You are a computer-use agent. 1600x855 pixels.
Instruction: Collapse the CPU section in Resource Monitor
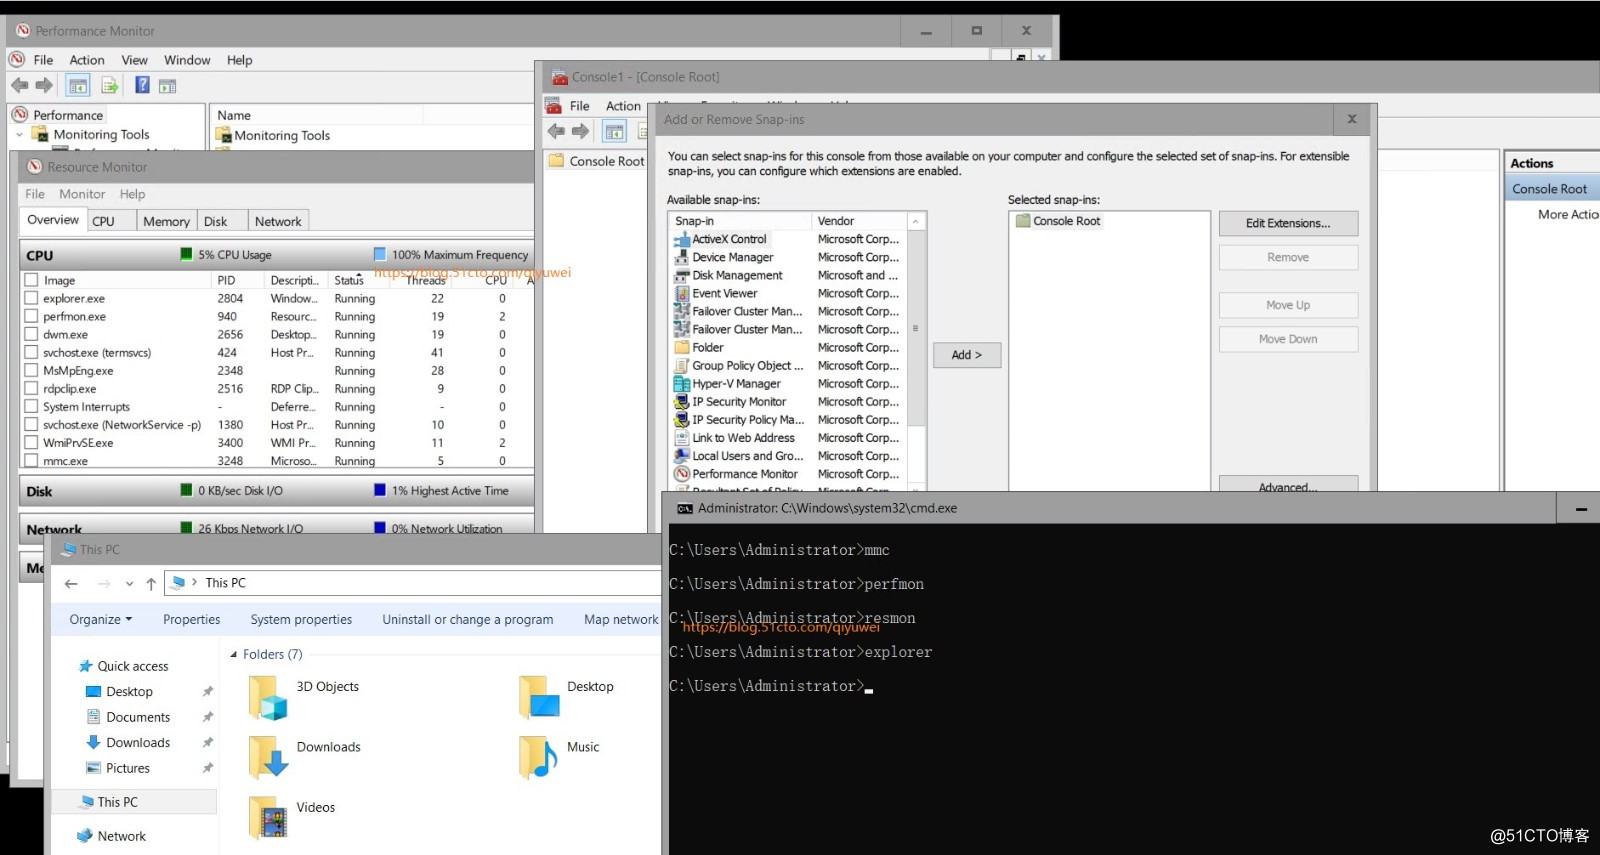point(276,255)
